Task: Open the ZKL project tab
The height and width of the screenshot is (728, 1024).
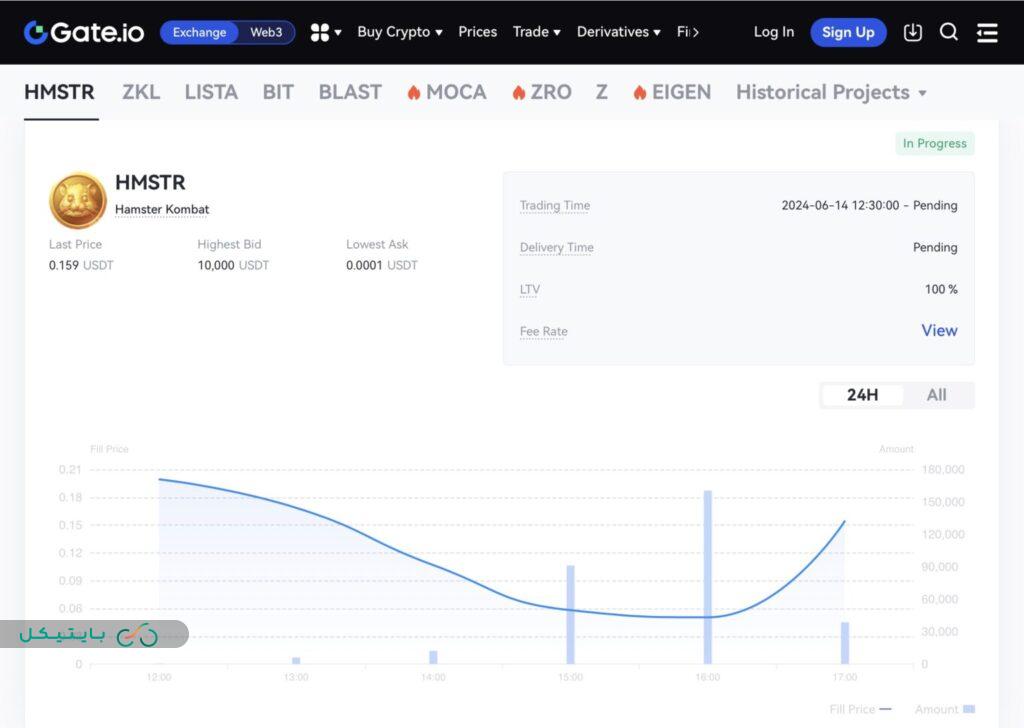Action: coord(140,91)
